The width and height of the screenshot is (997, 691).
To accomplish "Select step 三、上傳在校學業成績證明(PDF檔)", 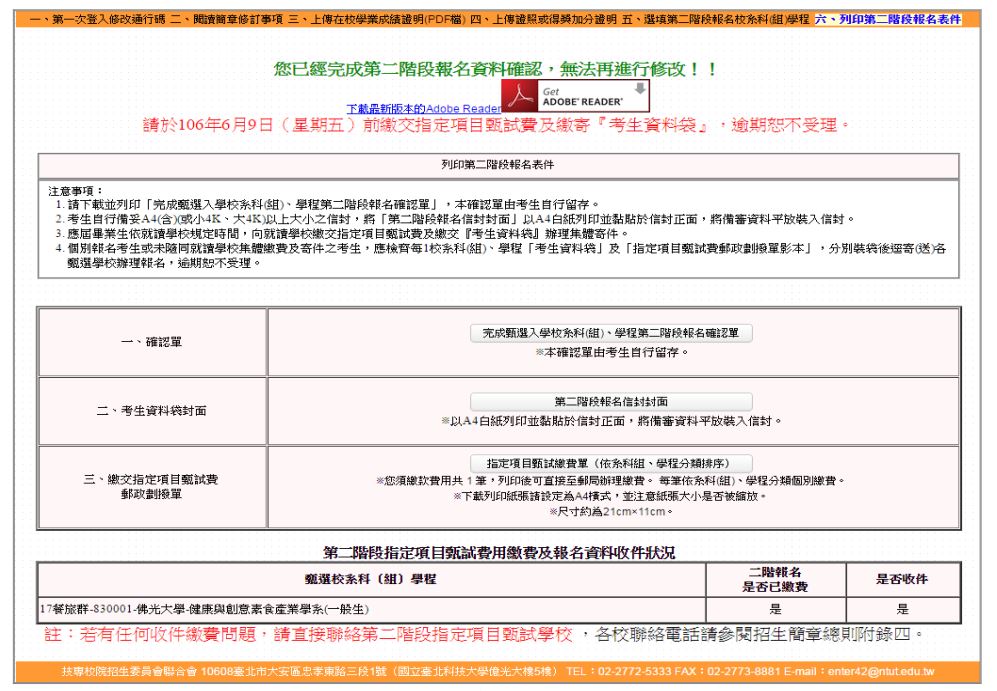I will tap(377, 19).
